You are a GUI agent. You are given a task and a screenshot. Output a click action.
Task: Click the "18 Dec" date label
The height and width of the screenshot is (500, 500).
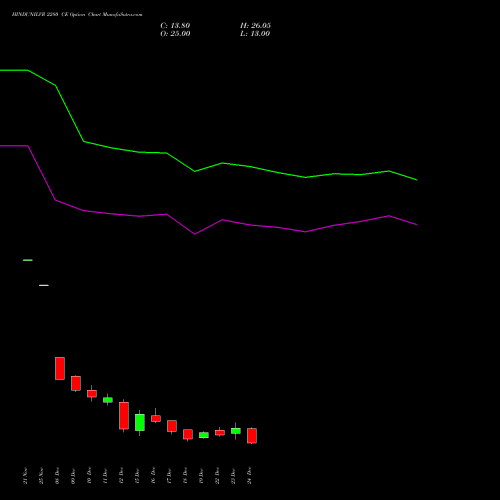coord(185,476)
